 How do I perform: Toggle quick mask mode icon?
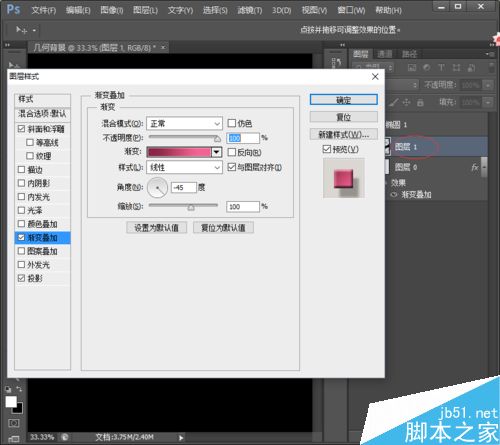coord(14,423)
